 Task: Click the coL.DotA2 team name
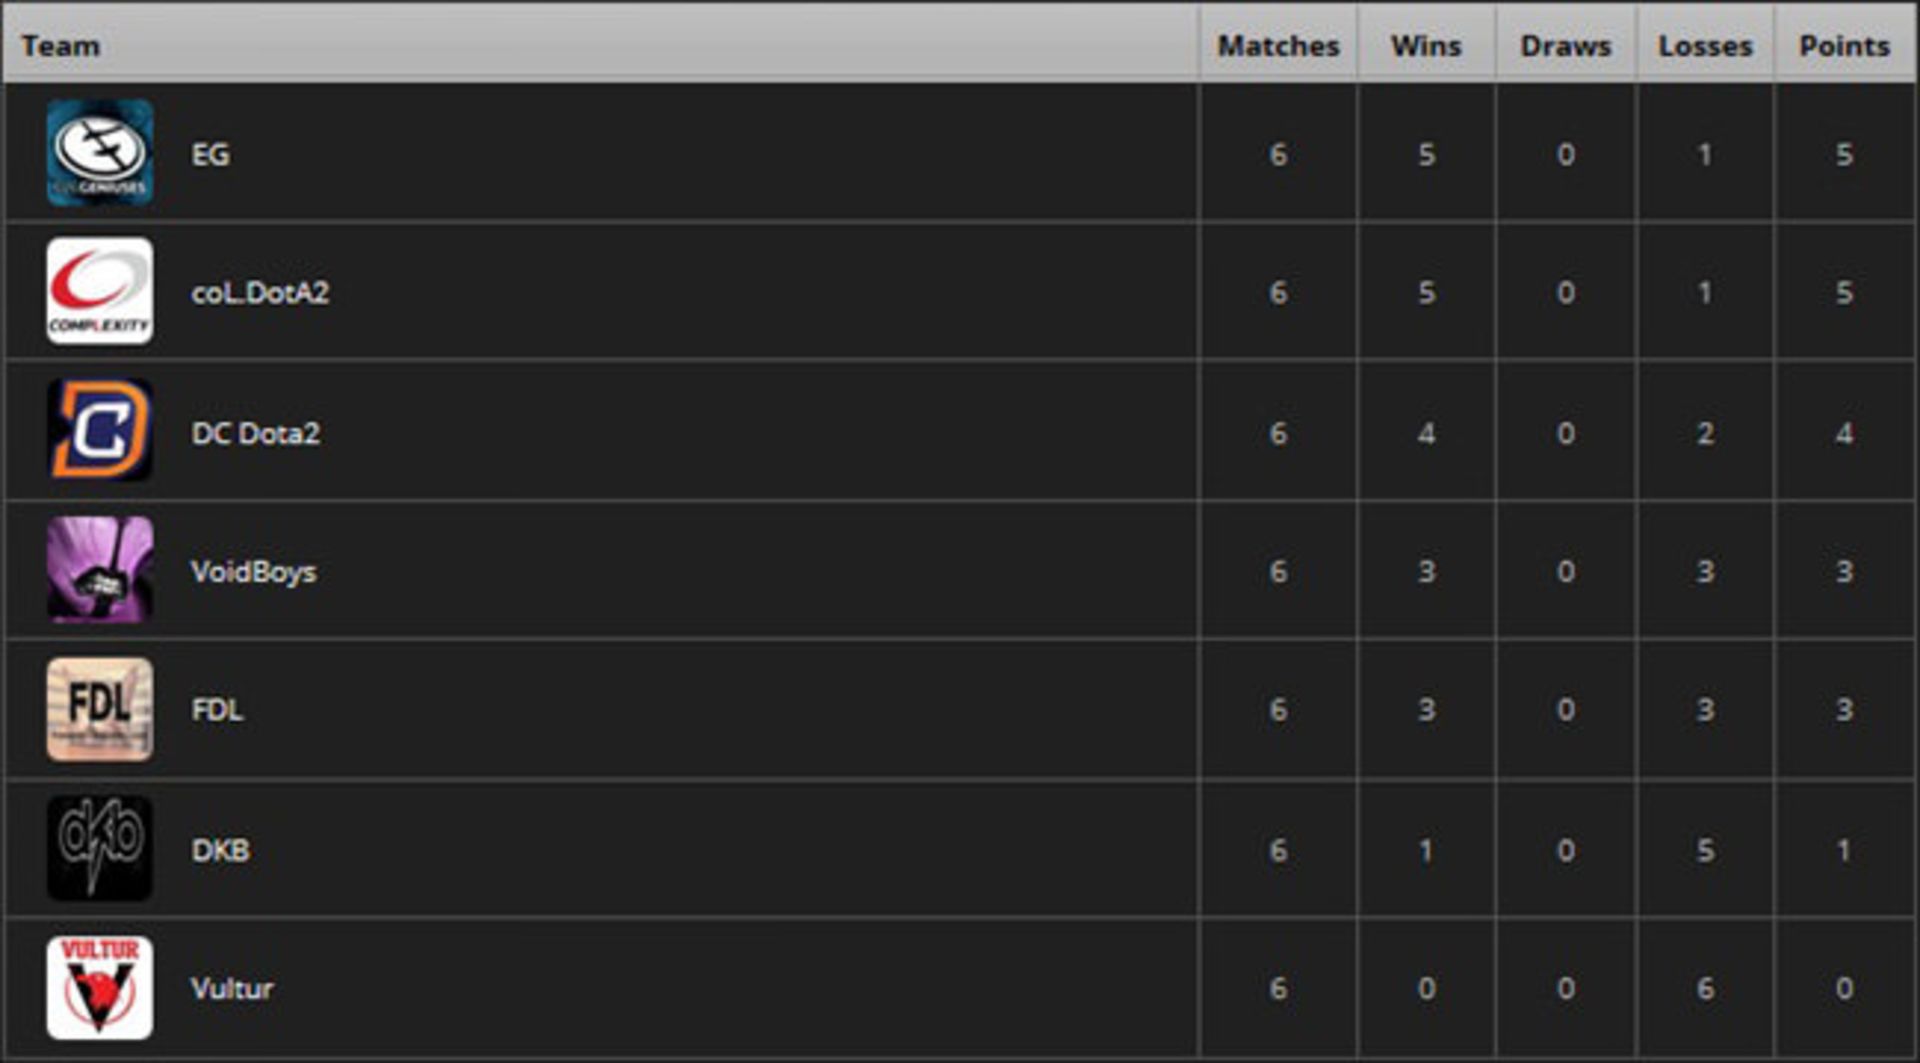260,293
